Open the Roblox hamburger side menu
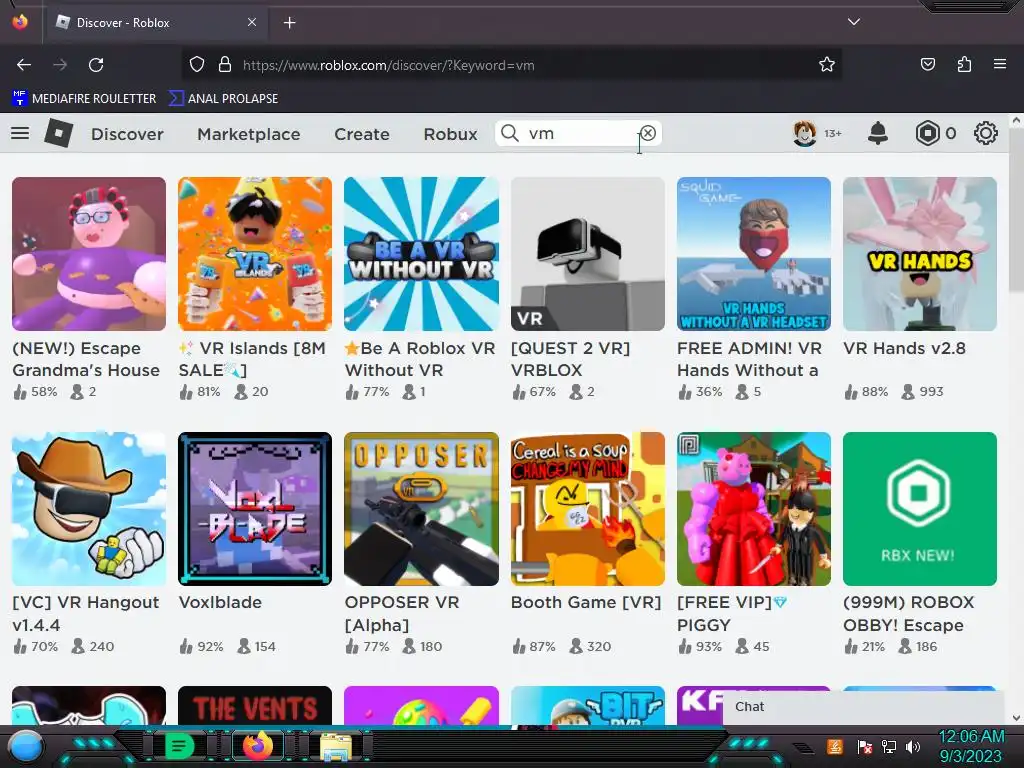Screen dimensions: 1024x768 [x=20, y=133]
